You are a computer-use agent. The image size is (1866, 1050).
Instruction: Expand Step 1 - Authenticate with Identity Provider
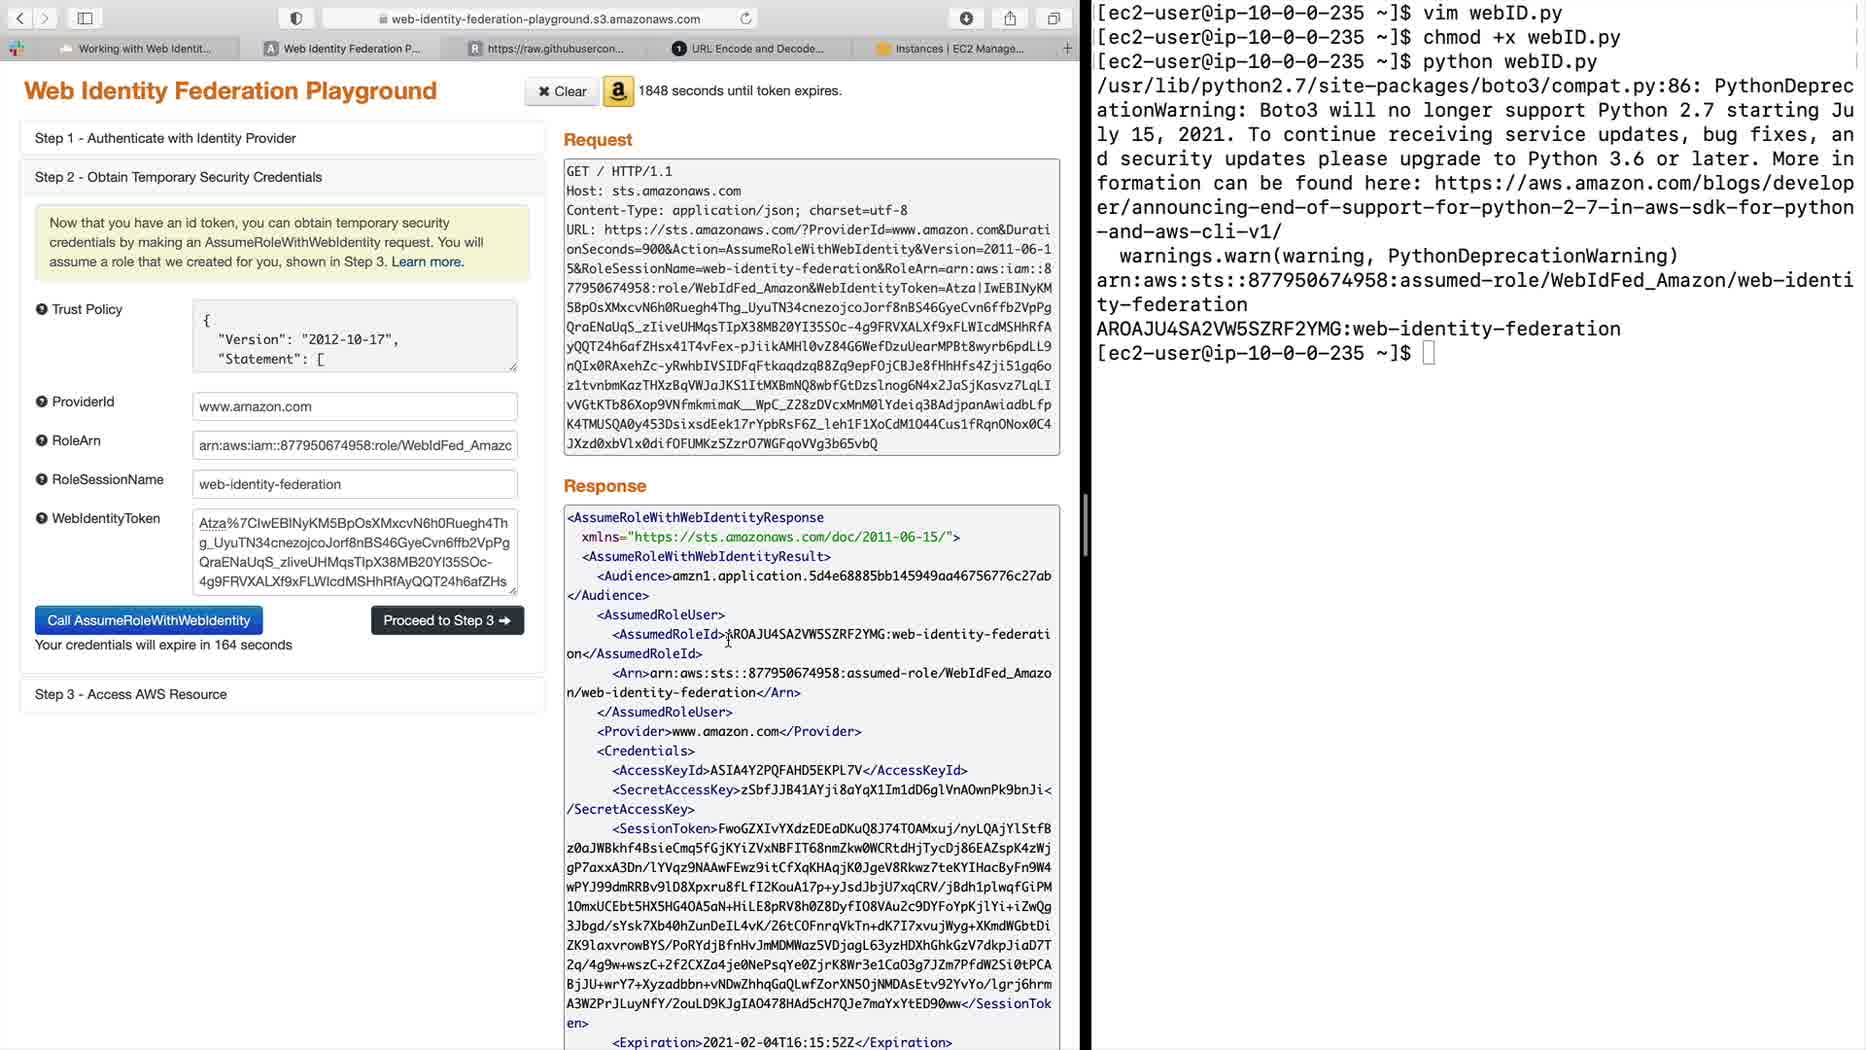click(x=282, y=138)
